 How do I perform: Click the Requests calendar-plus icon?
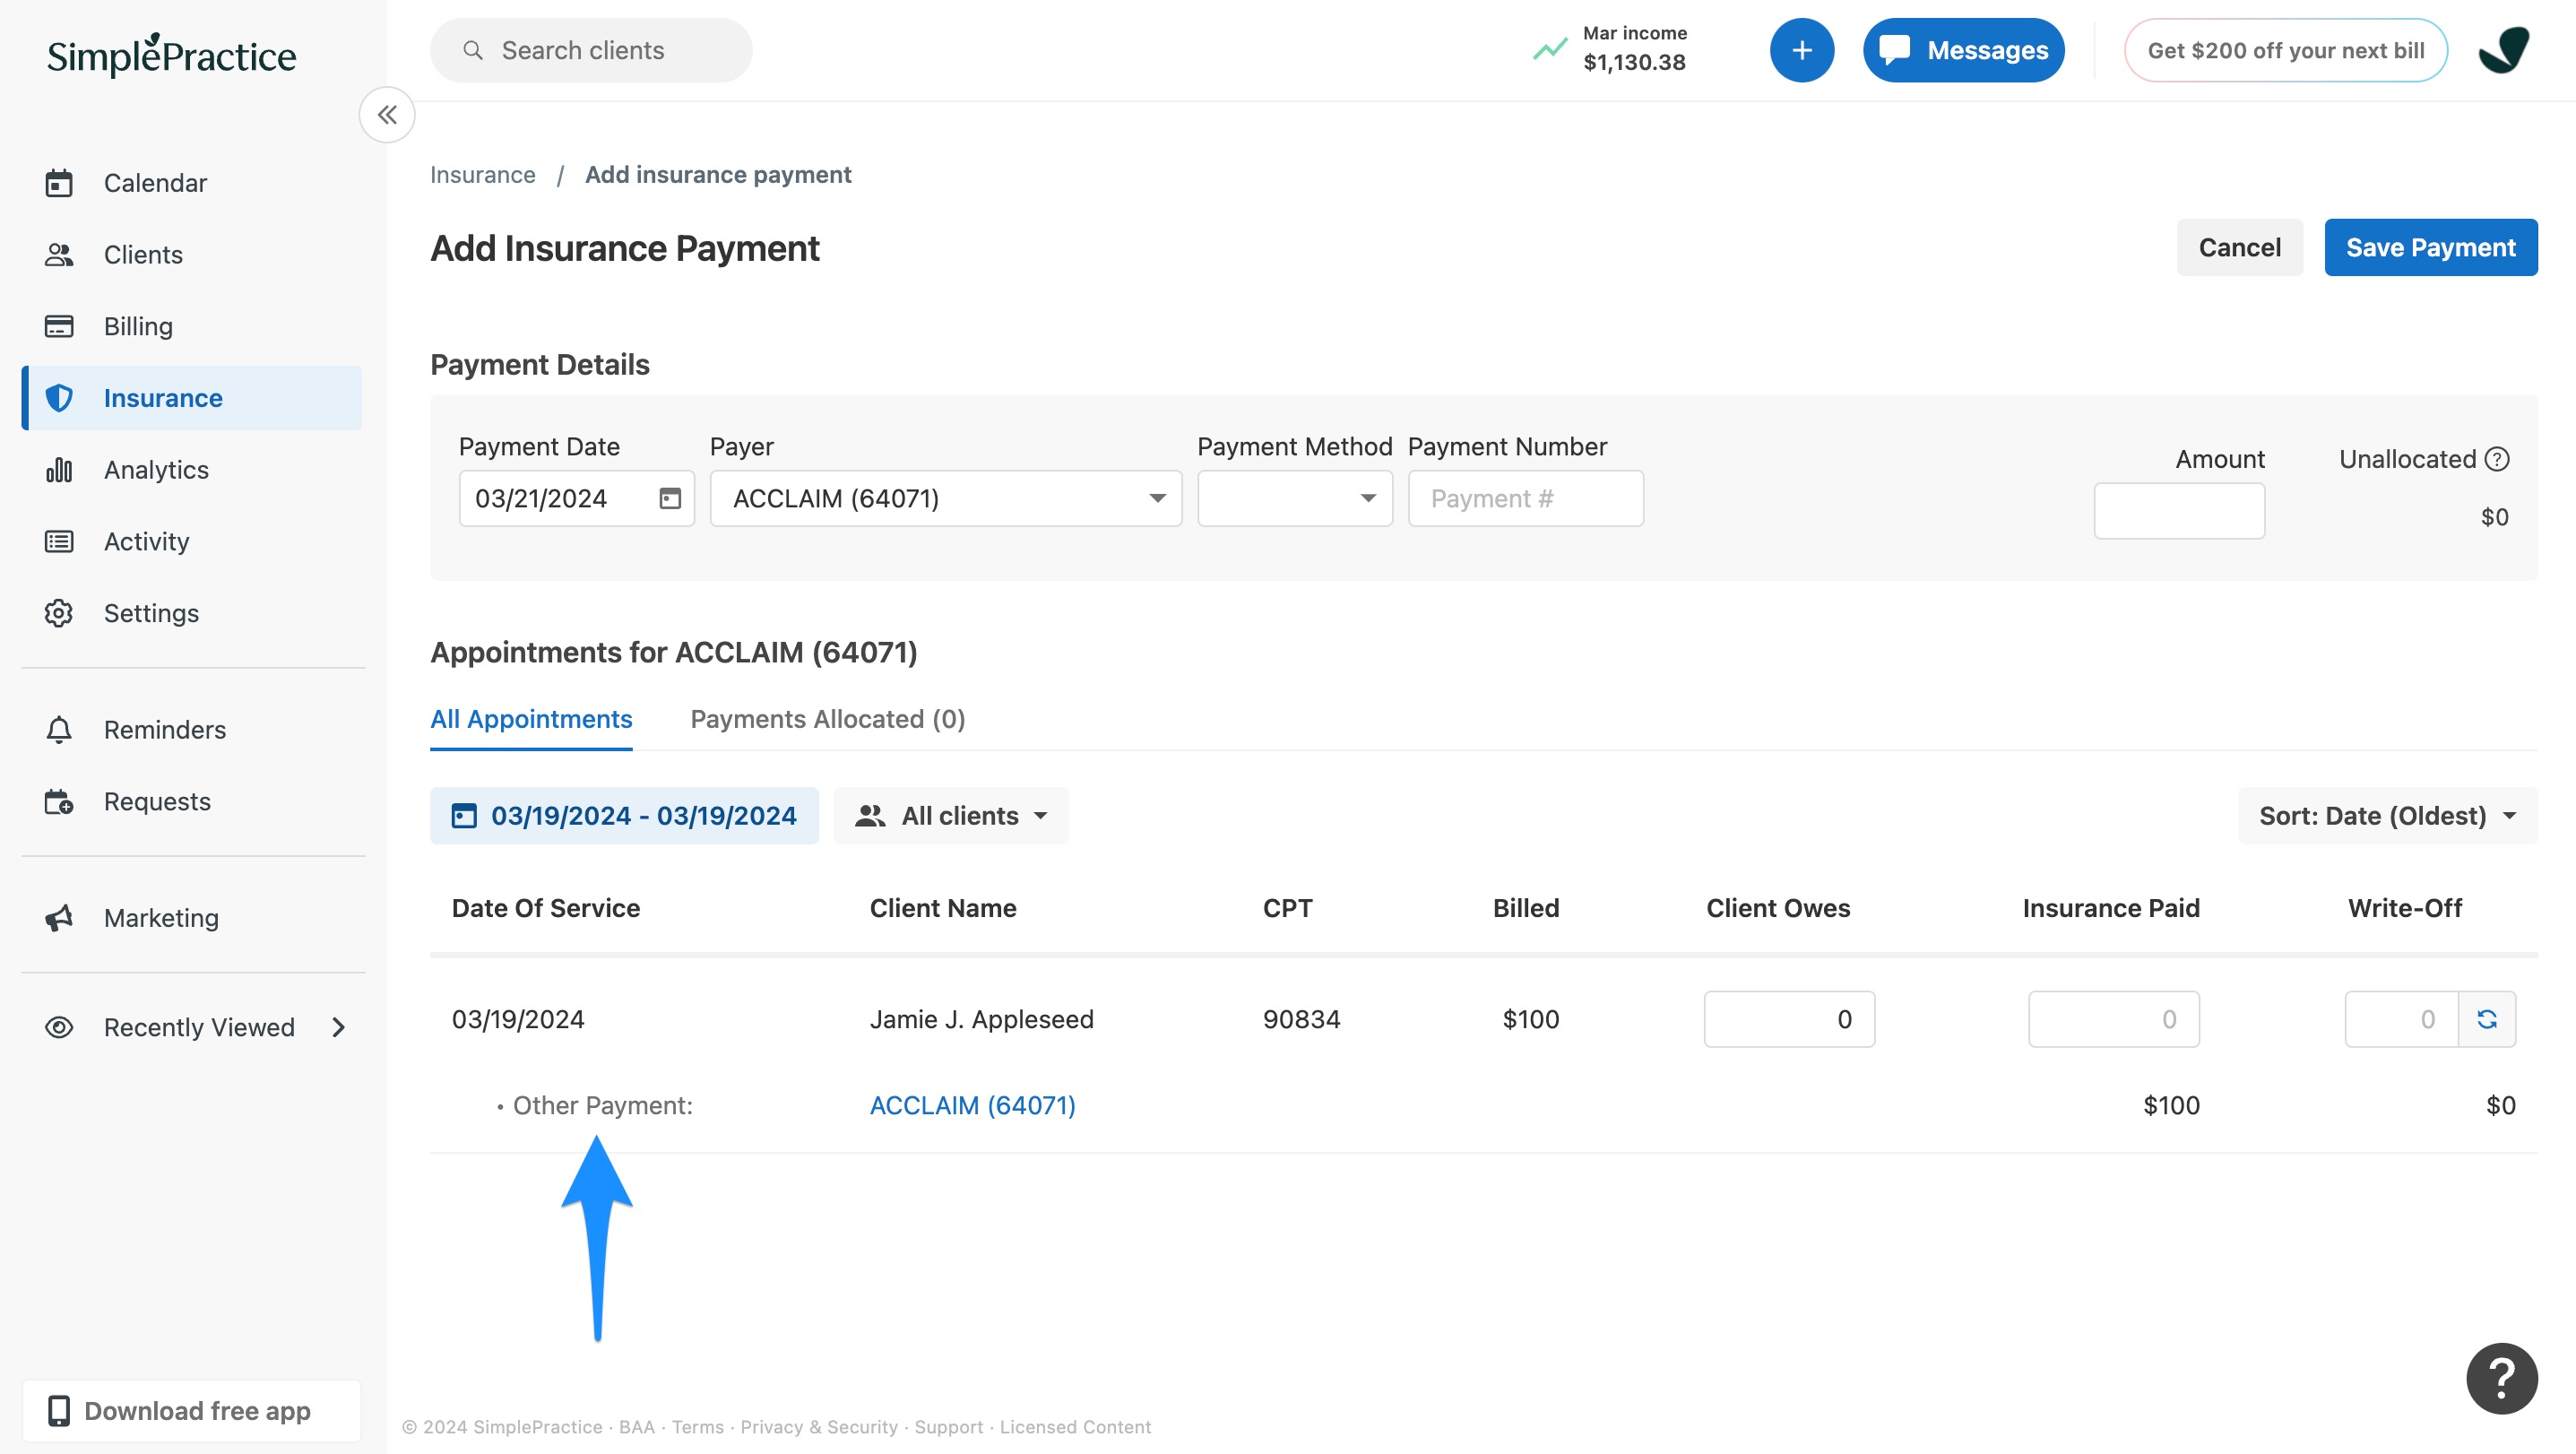pyautogui.click(x=59, y=802)
